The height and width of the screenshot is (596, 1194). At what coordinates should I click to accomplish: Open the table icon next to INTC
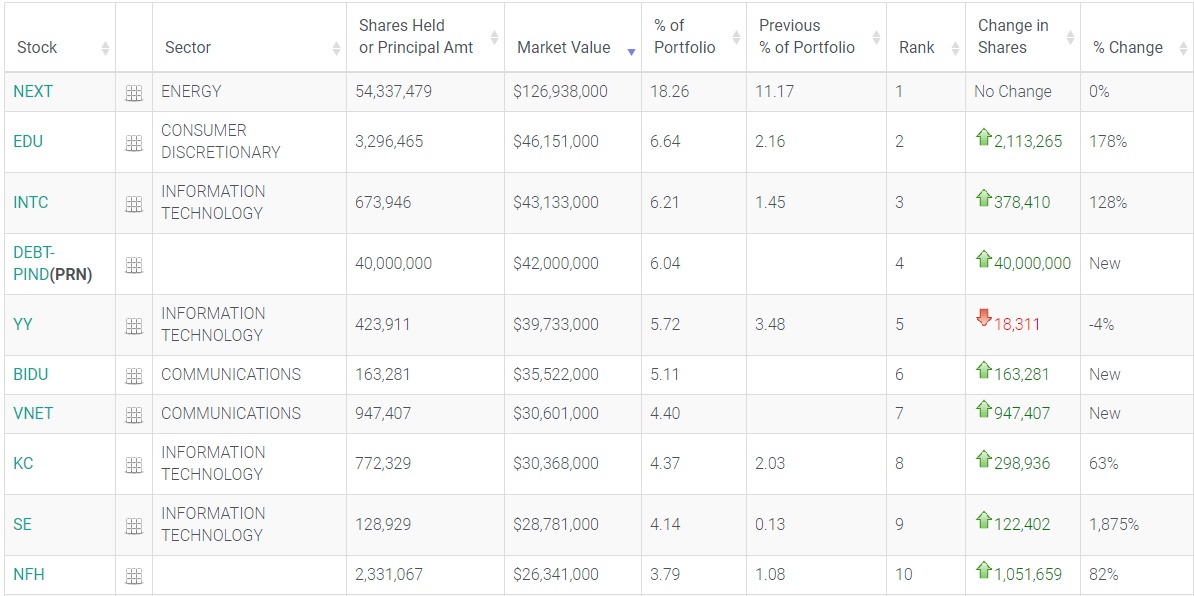(x=134, y=204)
